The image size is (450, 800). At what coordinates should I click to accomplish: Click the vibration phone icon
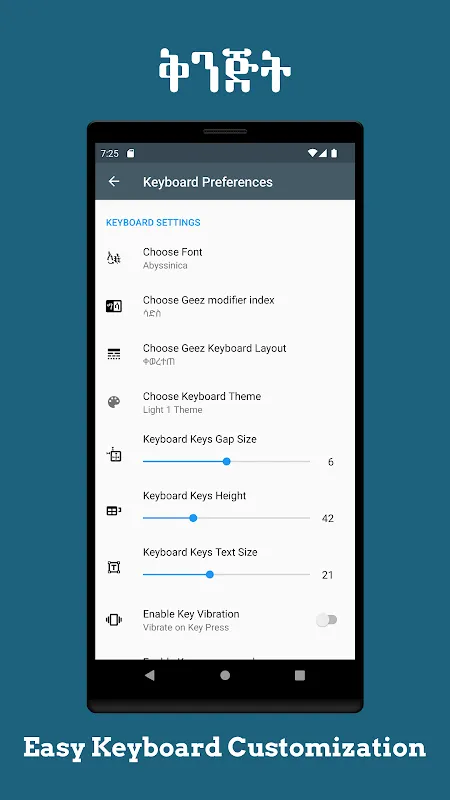tap(114, 620)
